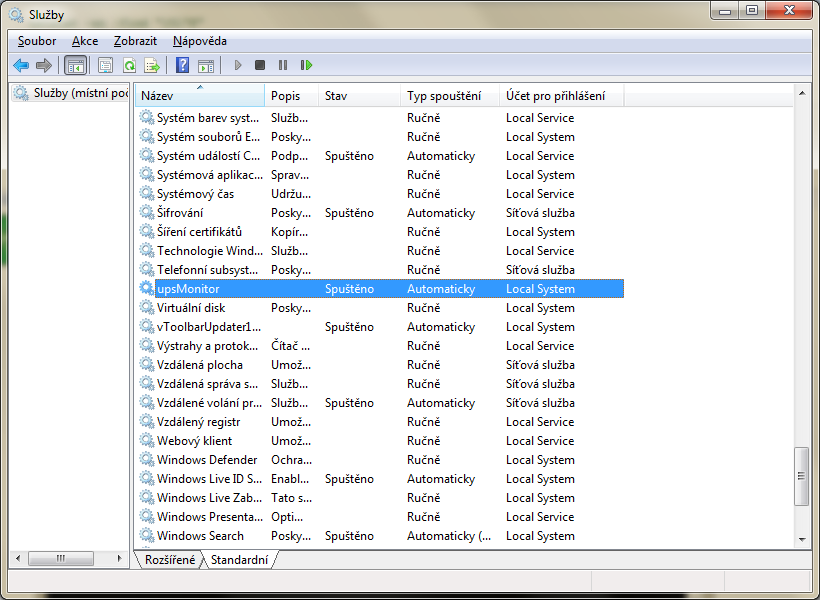The width and height of the screenshot is (820, 600).
Task: Switch to the Standardní tab
Action: click(239, 560)
